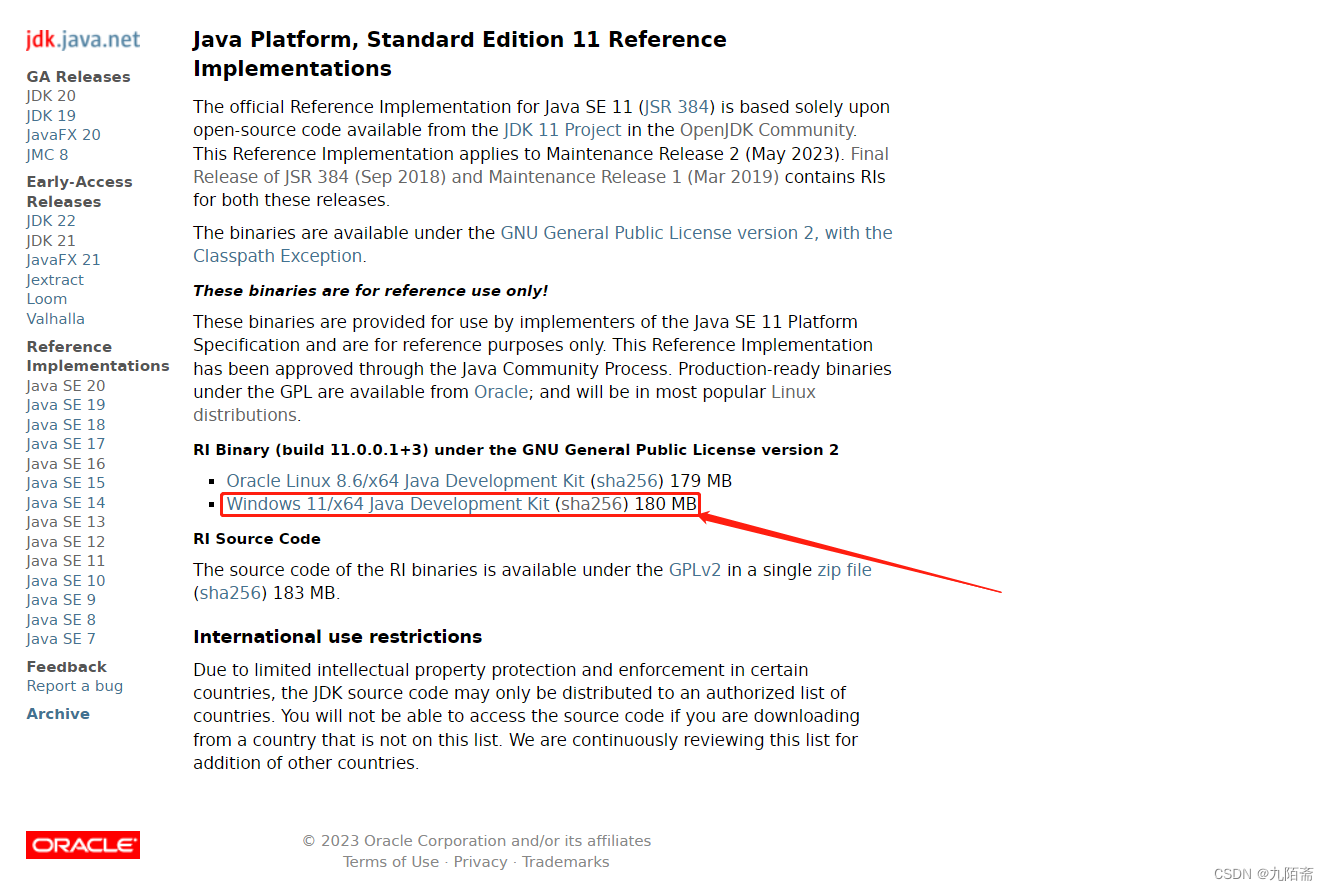Open GNU General Public License version 2 link
This screenshot has height=890, width=1329.
click(x=543, y=244)
